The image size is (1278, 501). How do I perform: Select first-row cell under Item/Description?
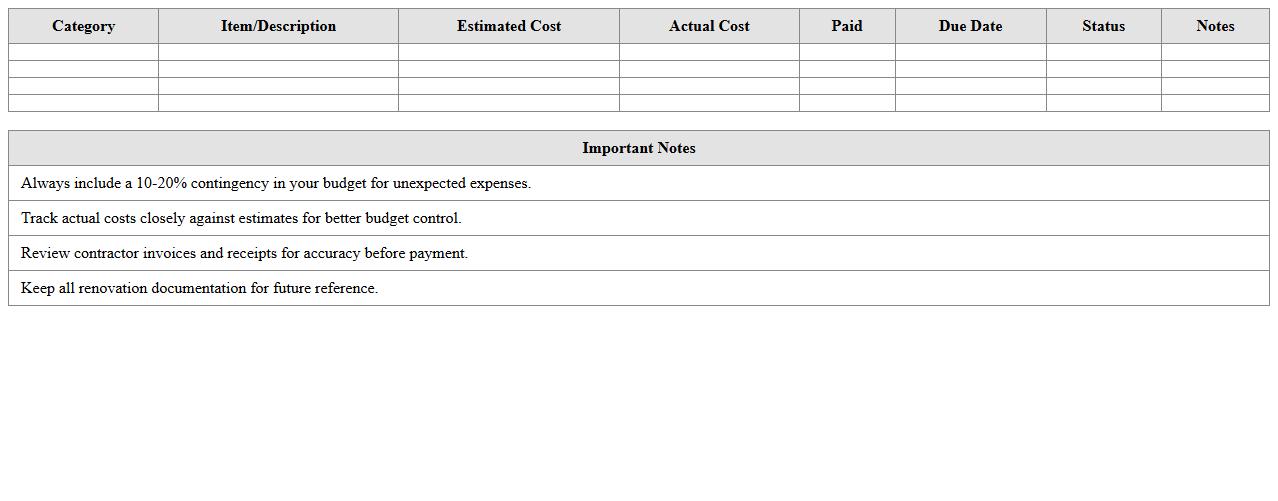[278, 52]
